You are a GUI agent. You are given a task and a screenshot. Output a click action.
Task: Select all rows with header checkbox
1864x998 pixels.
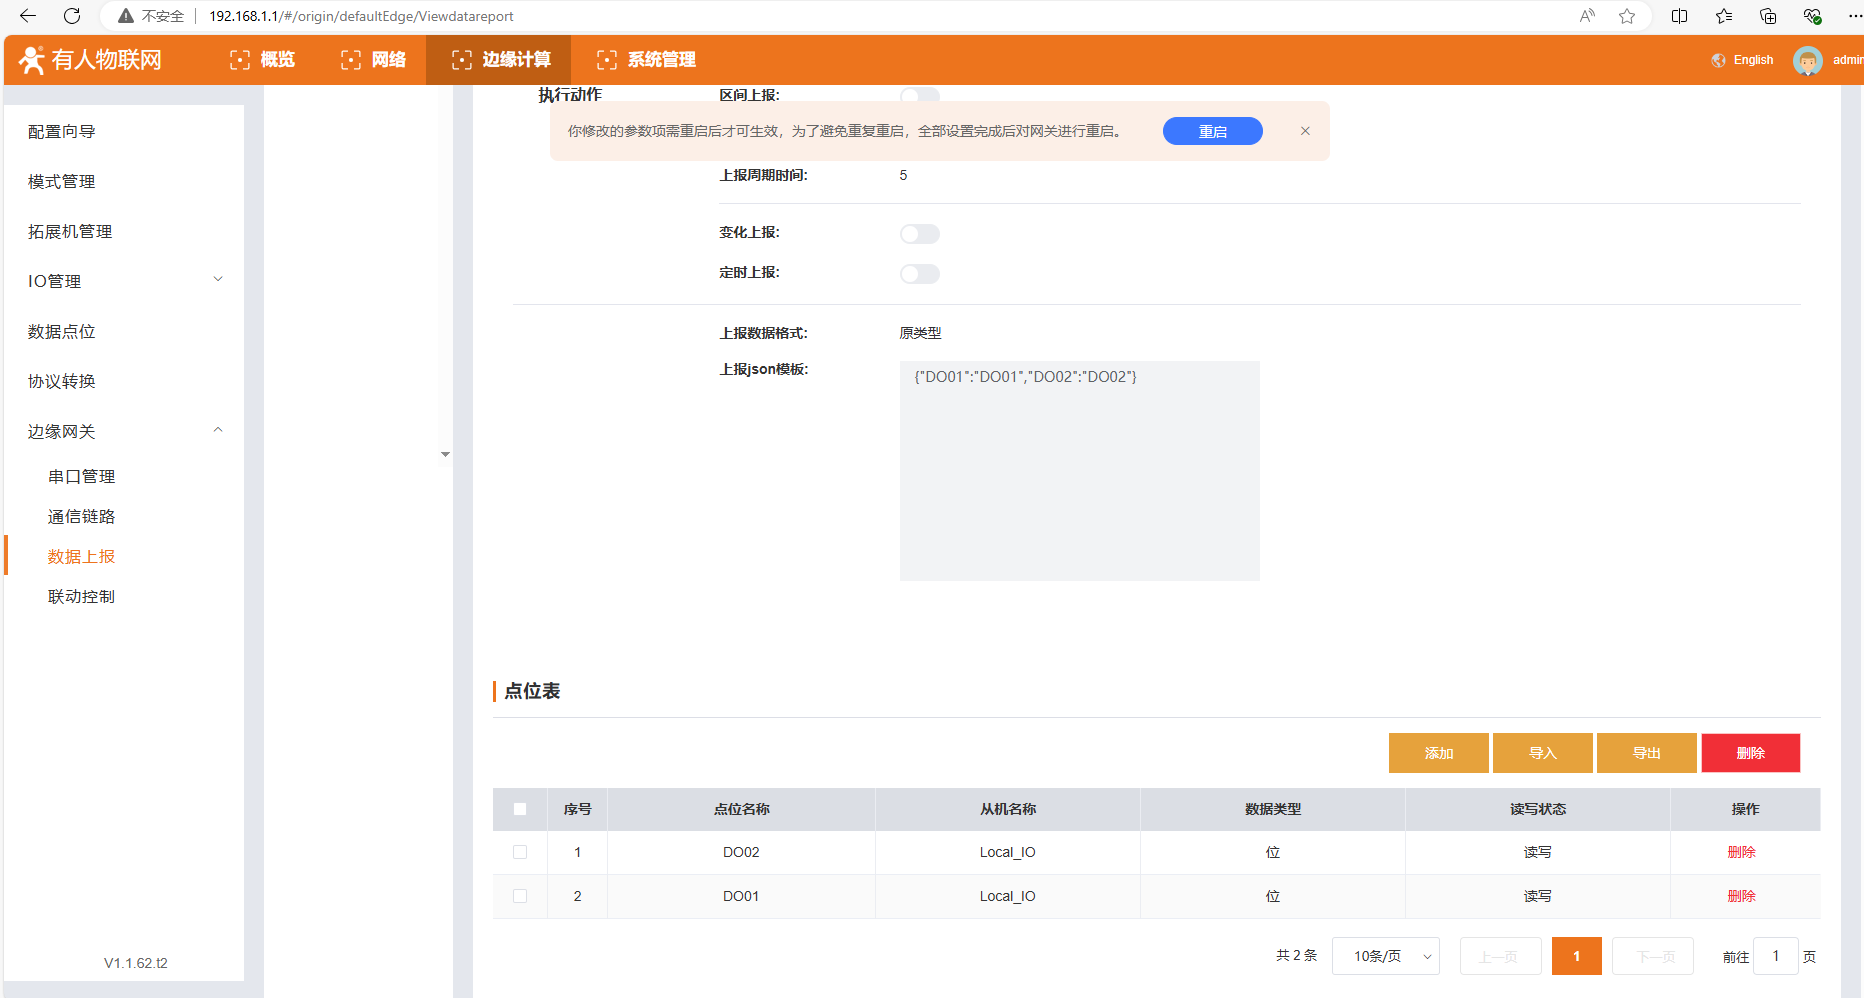coord(520,809)
